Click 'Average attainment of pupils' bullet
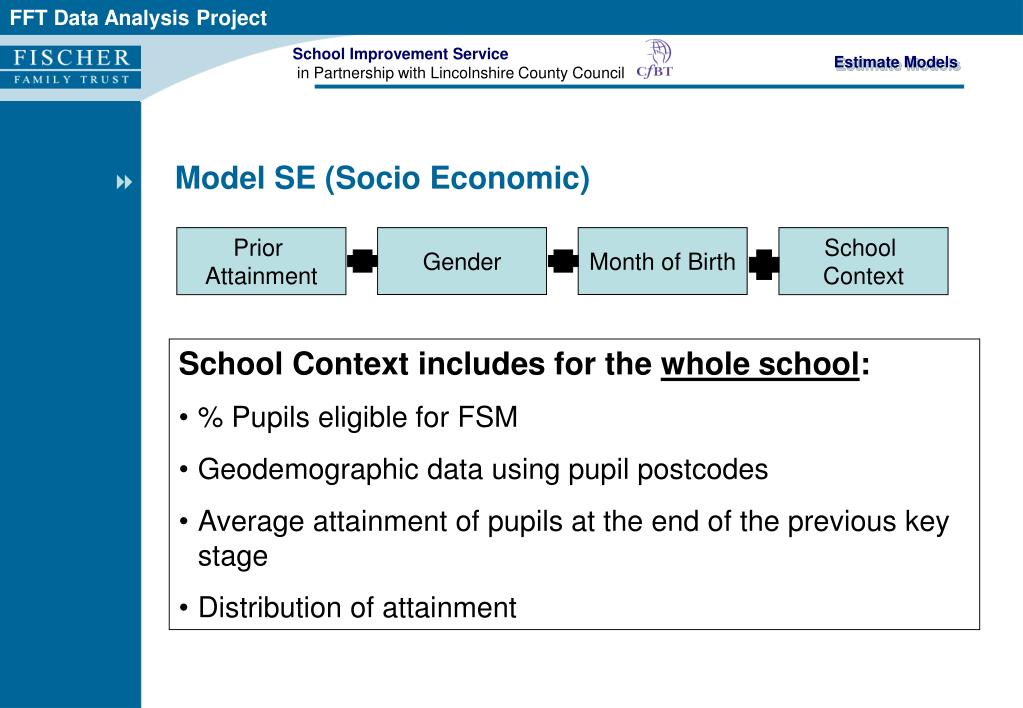The height and width of the screenshot is (708, 1023). [564, 539]
